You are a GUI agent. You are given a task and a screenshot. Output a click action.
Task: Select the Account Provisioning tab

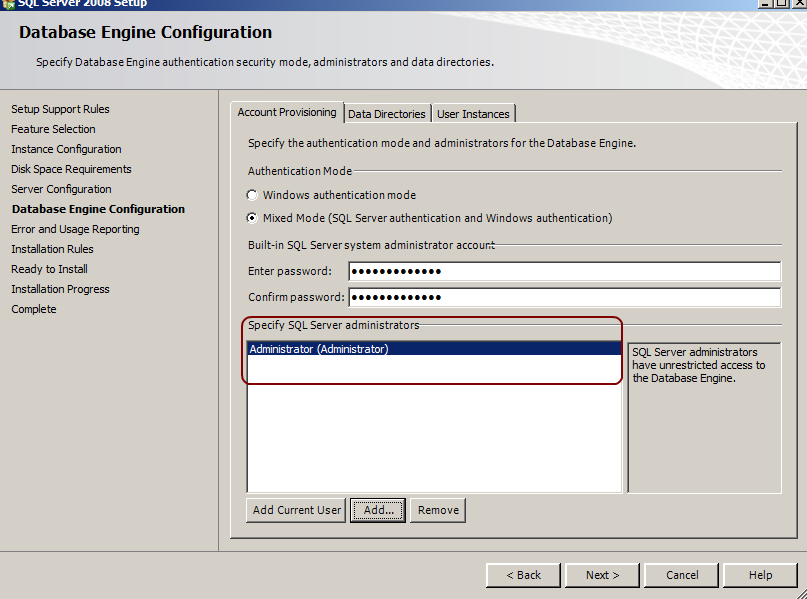[287, 113]
